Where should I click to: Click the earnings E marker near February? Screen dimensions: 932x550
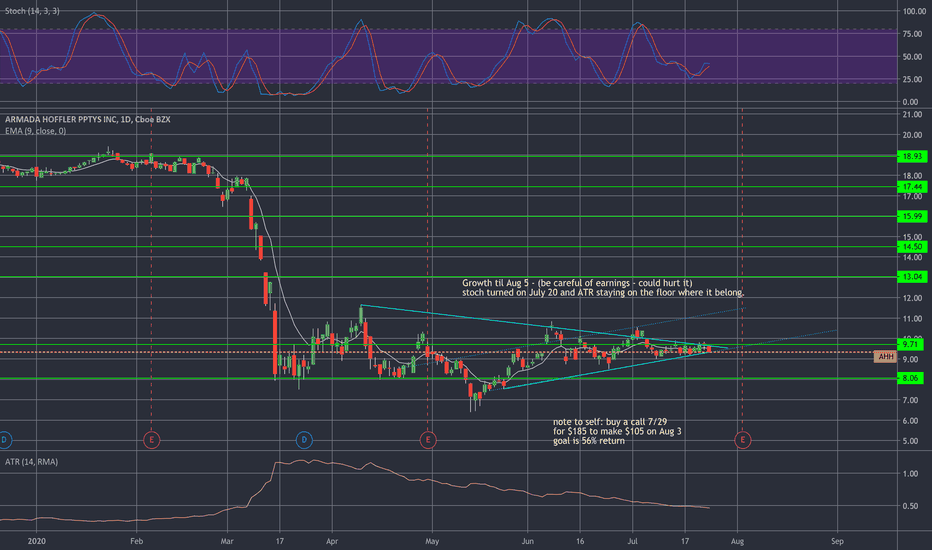(152, 440)
